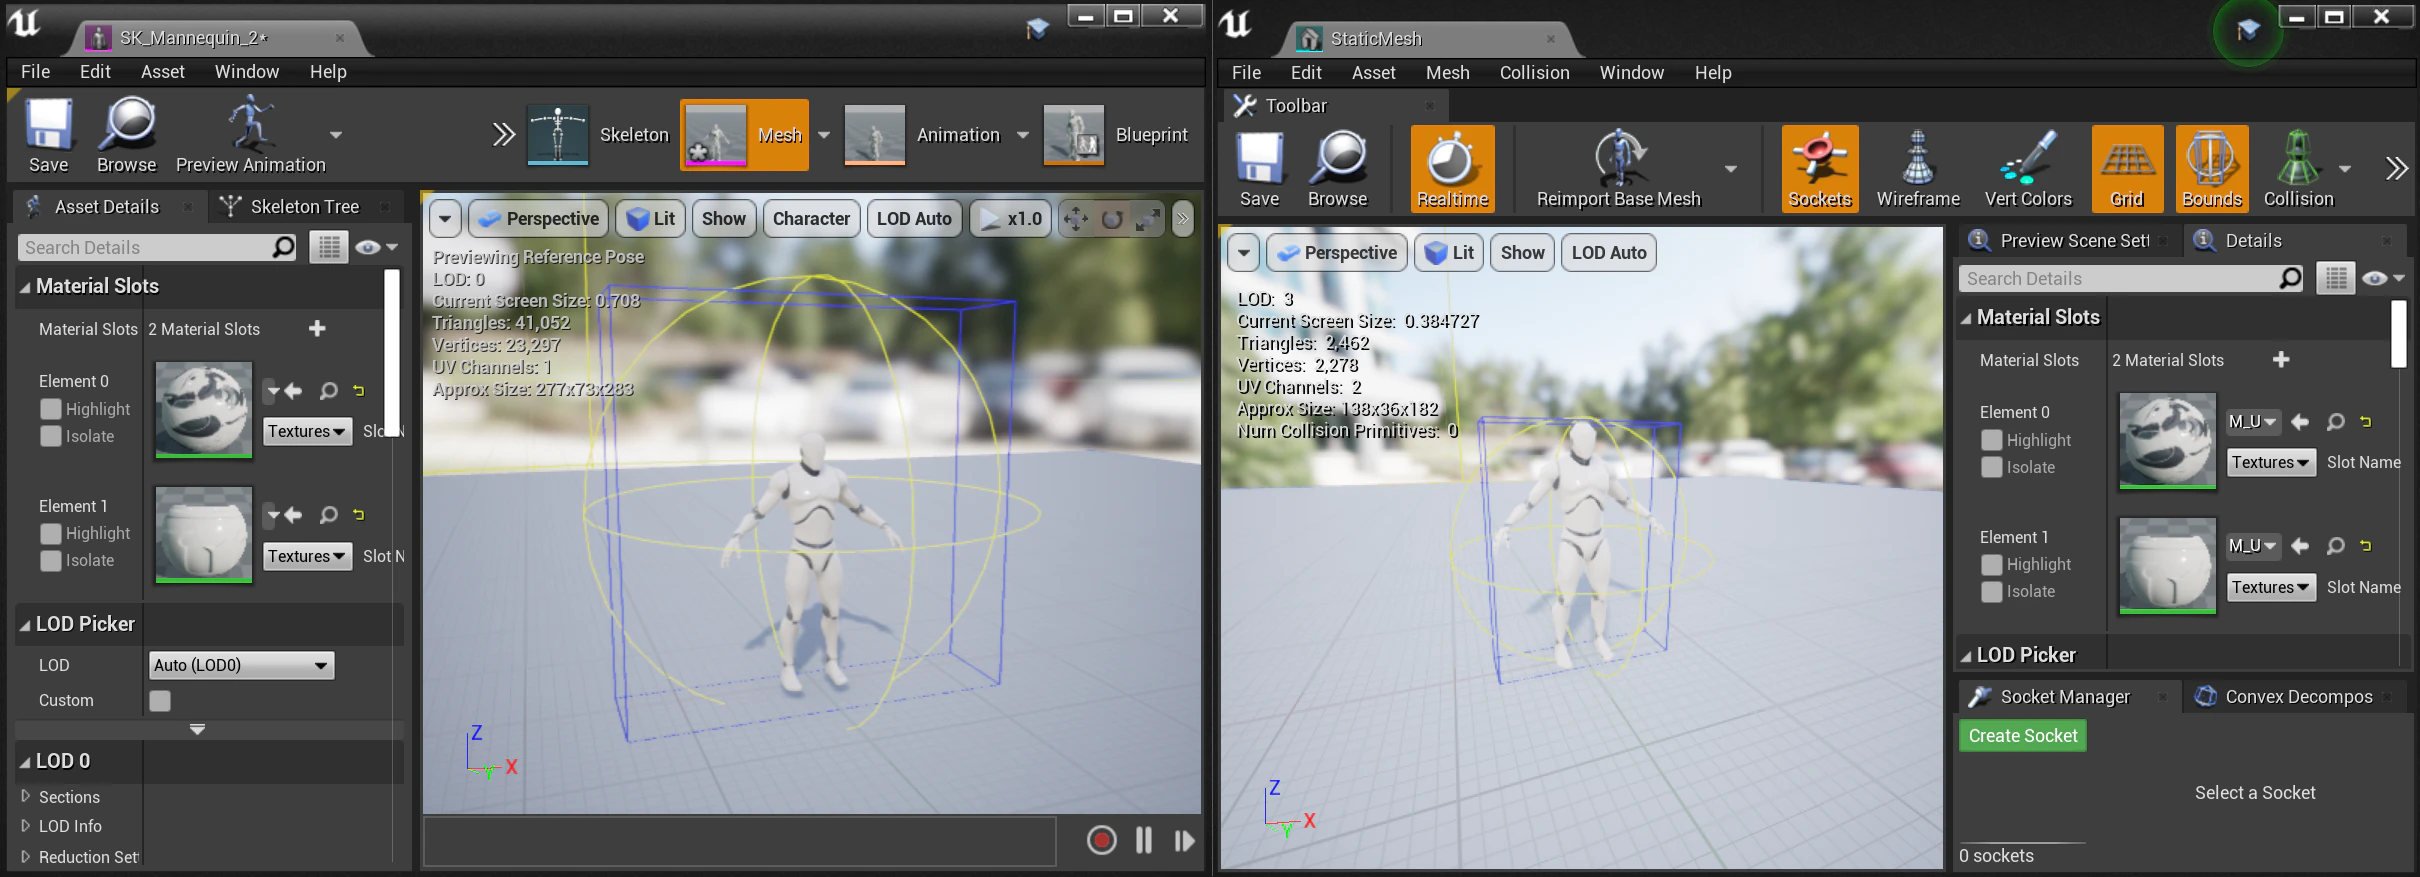Click the record button below skeletal viewport
This screenshot has height=877, width=2420.
[x=1101, y=840]
